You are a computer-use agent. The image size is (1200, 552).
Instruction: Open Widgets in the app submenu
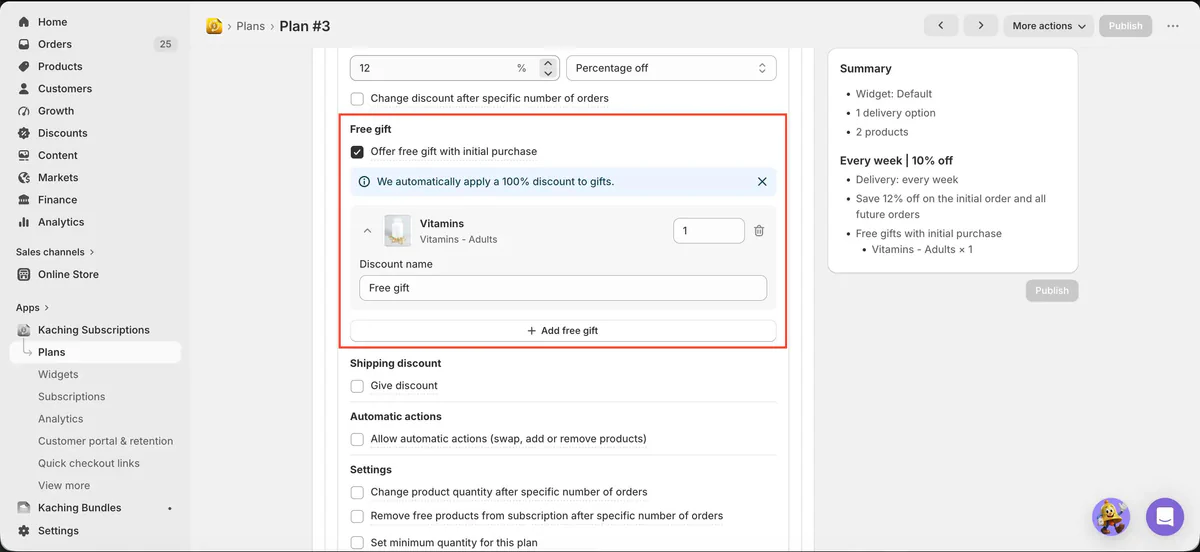click(58, 375)
